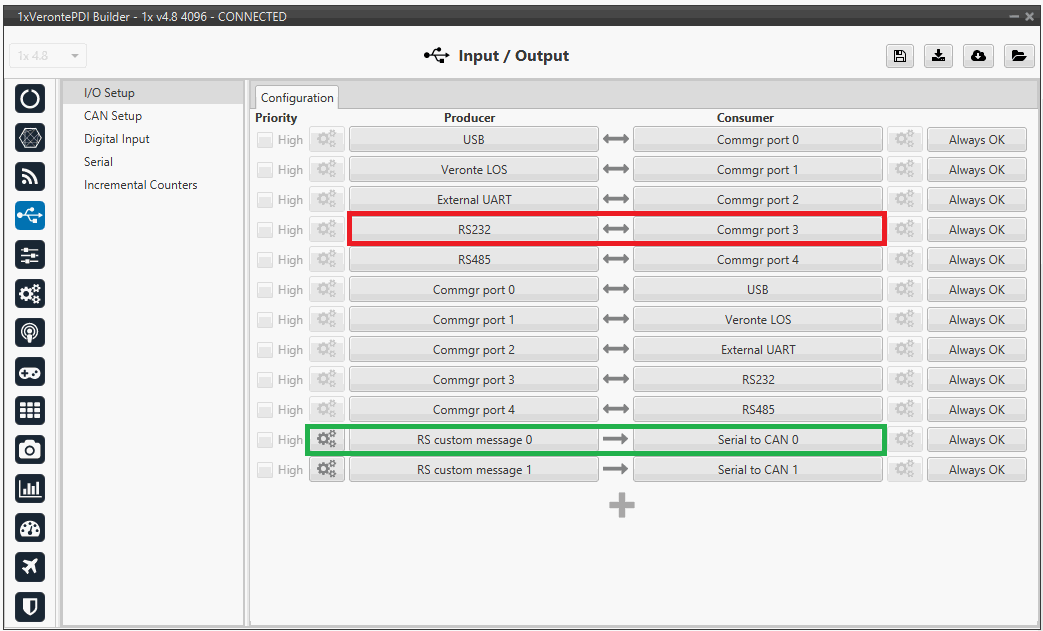Toggle High priority checkbox for RS232 row

coord(265,230)
